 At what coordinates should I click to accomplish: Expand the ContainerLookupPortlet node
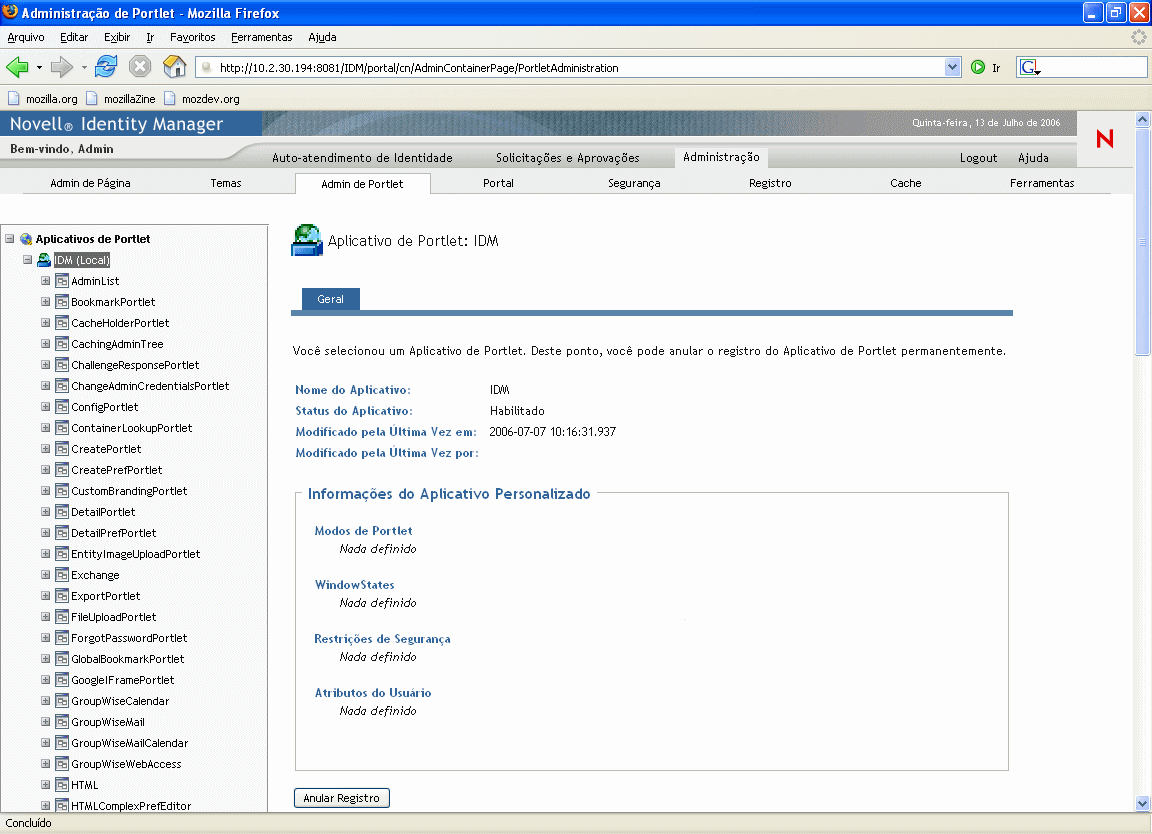pyautogui.click(x=46, y=428)
